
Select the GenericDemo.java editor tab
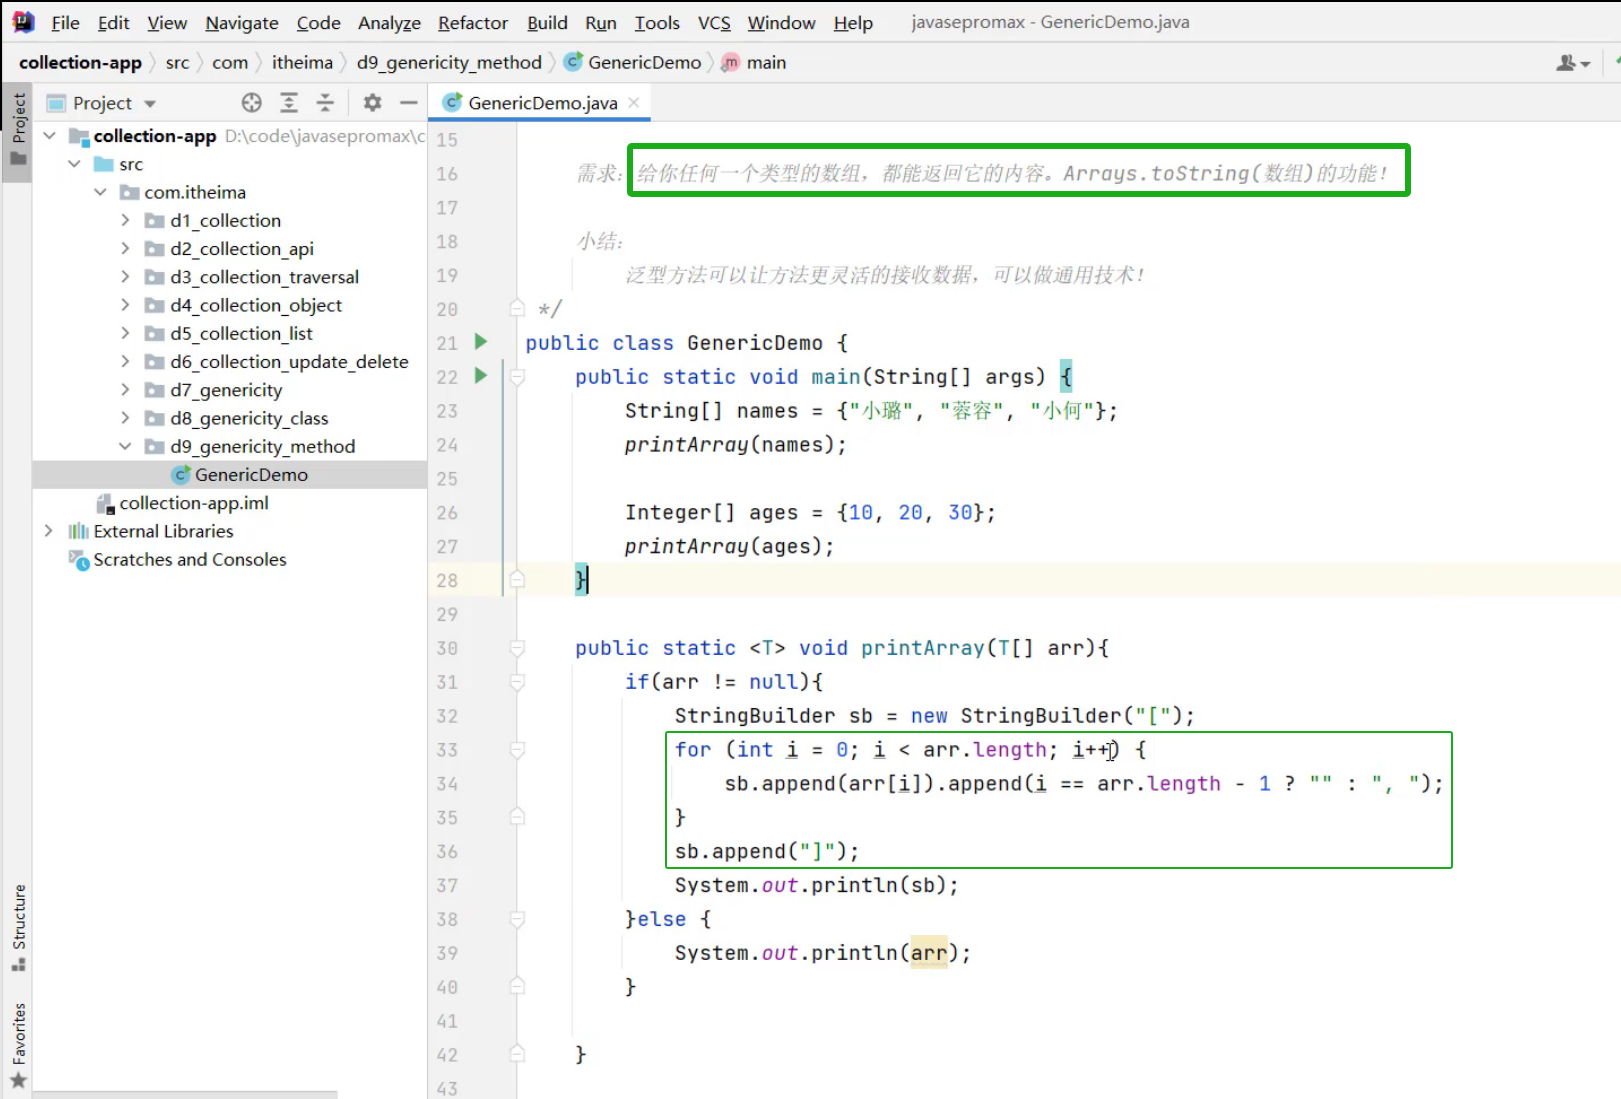click(x=540, y=103)
